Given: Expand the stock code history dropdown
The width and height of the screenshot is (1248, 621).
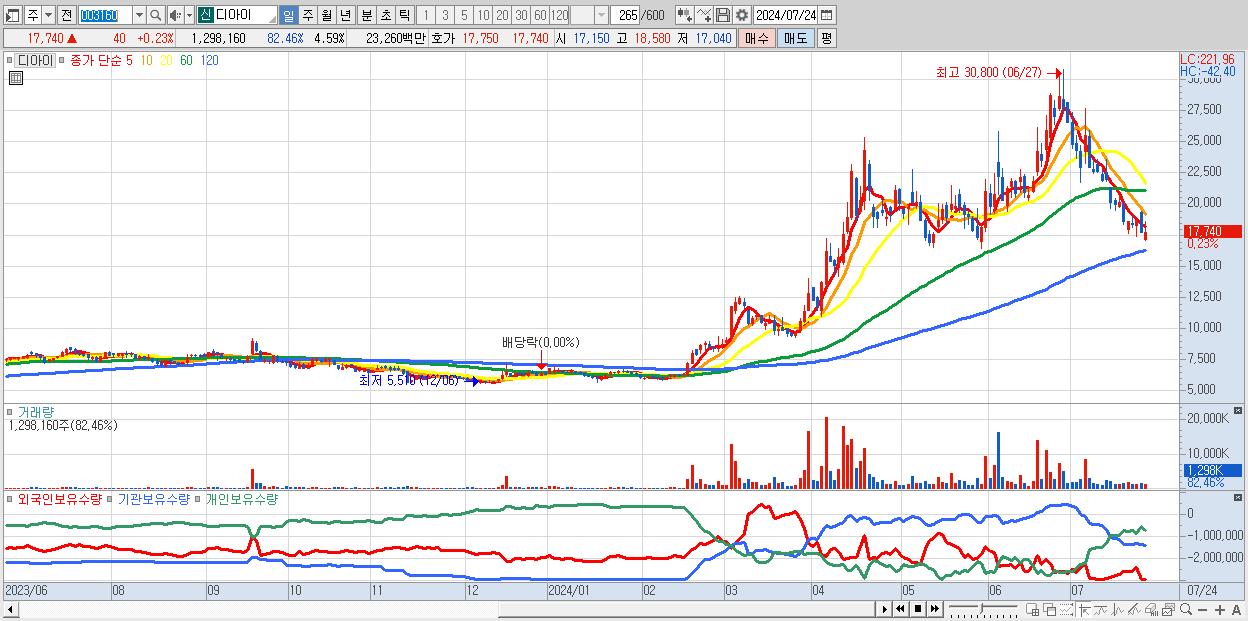Looking at the screenshot, I should click(x=139, y=15).
